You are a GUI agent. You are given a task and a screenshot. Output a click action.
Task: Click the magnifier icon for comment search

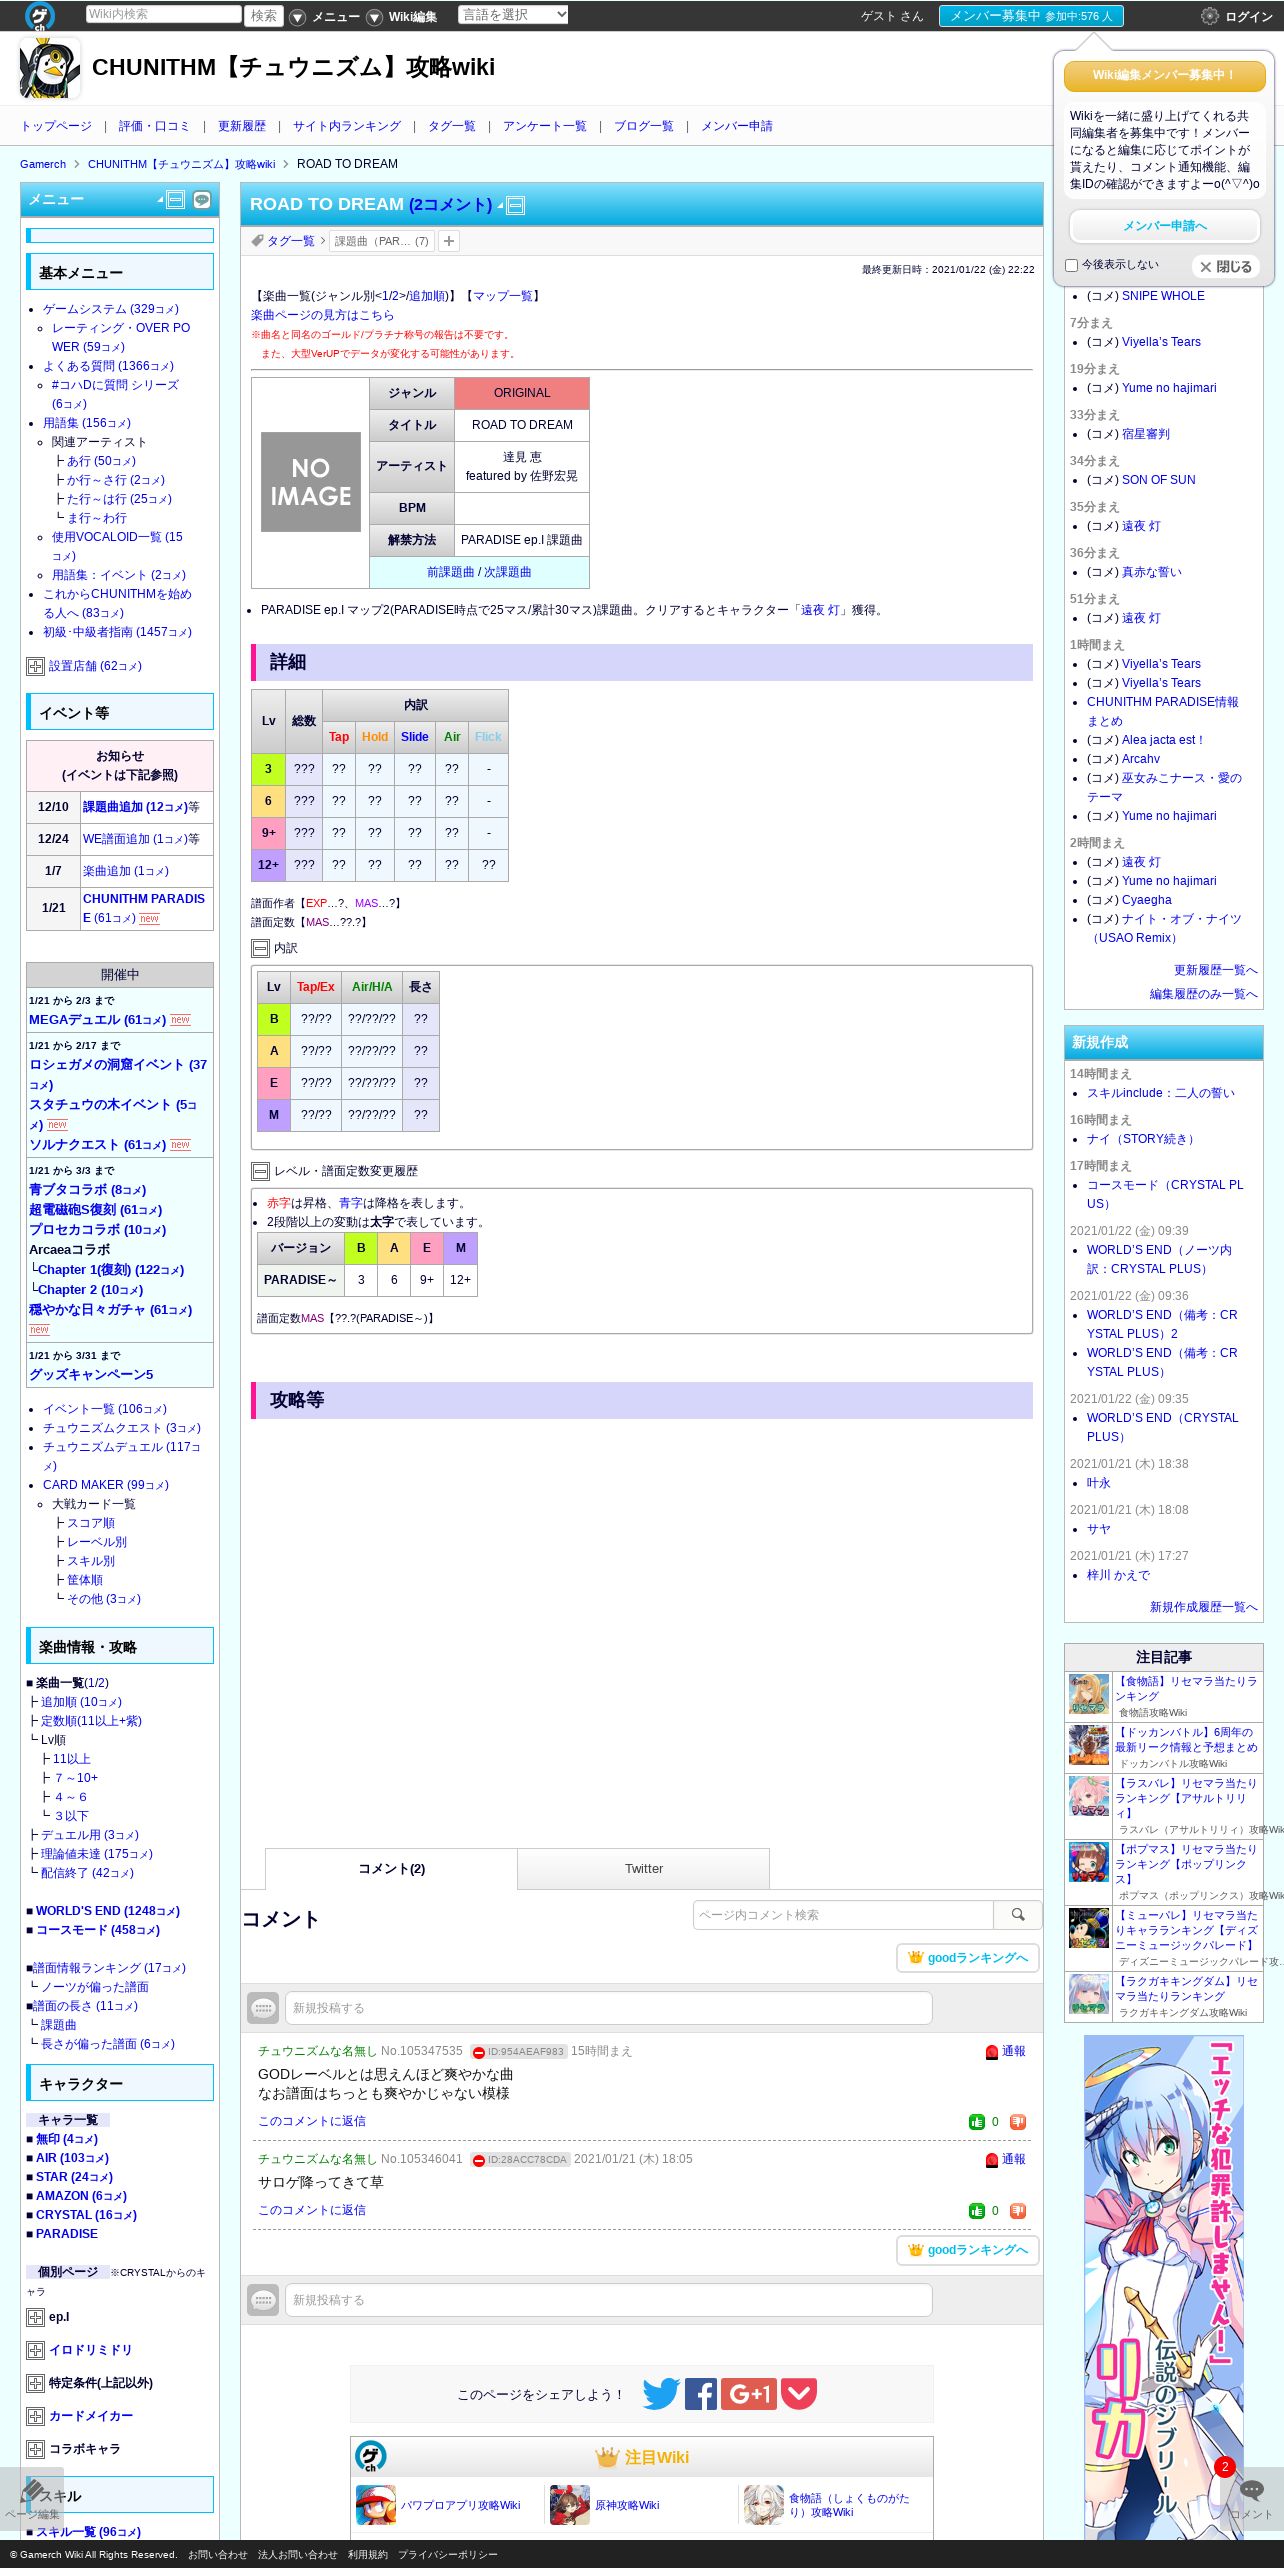tap(1018, 1914)
